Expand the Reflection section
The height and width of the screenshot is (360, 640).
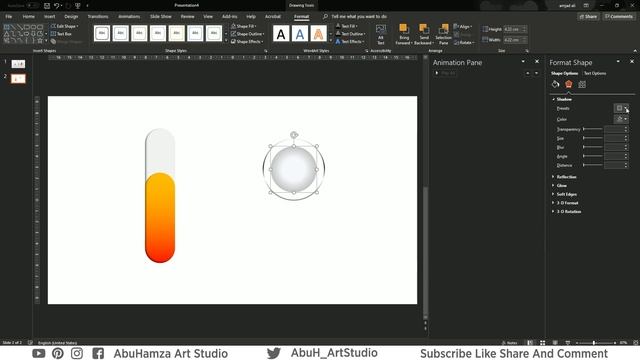(564, 177)
